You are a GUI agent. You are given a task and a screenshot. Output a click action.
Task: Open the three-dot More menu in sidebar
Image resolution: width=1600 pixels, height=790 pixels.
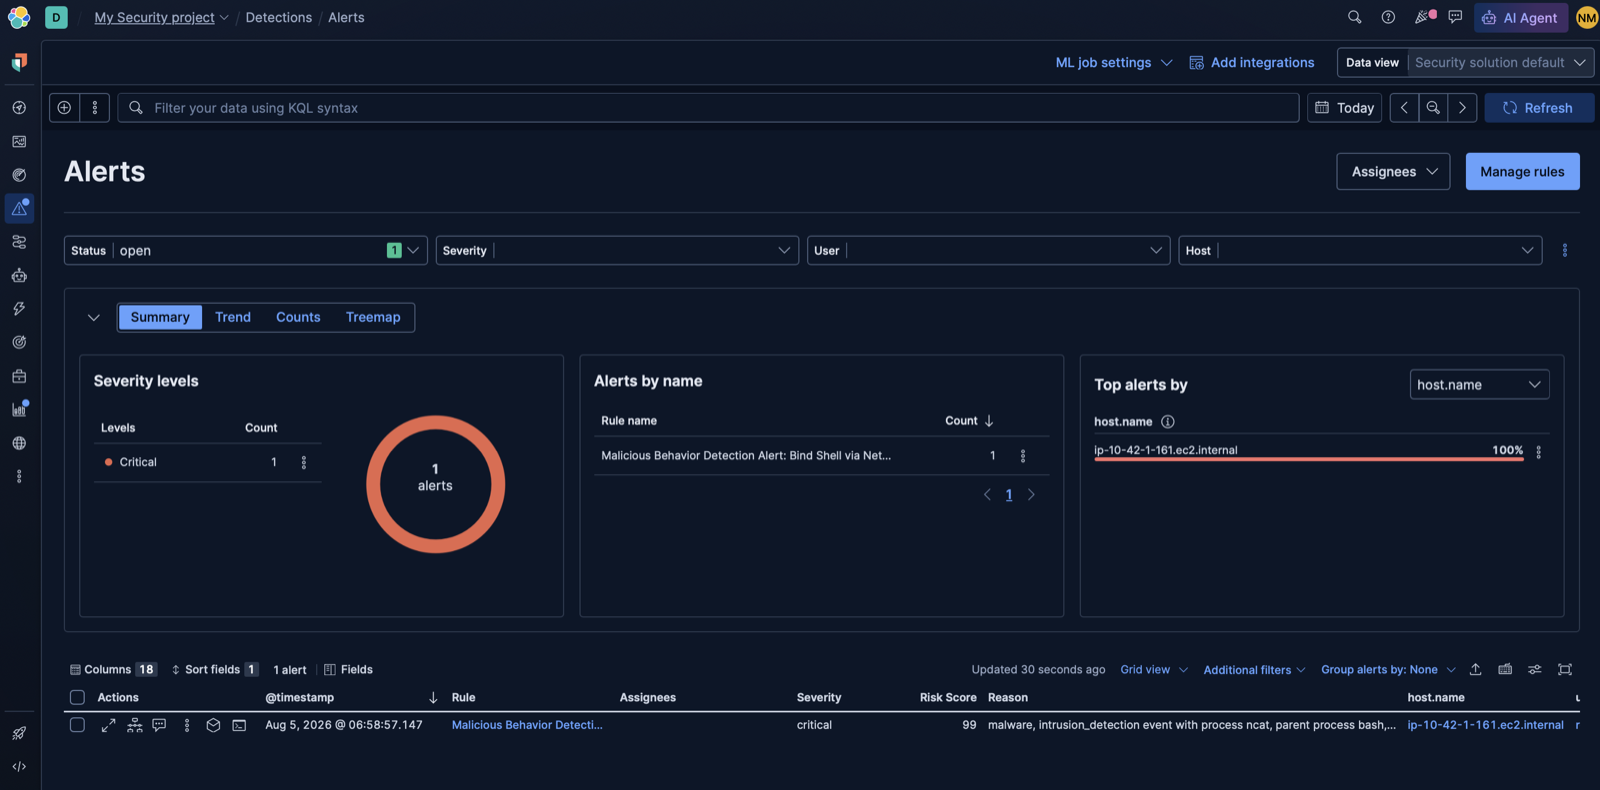point(19,477)
